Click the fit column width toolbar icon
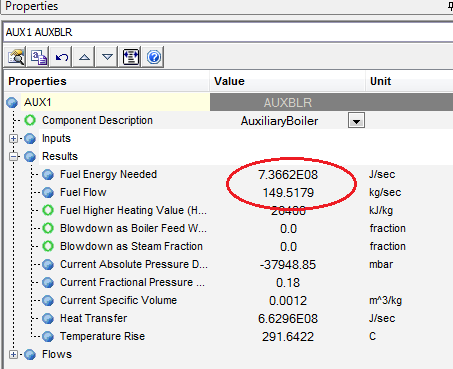The image size is (453, 369). 130,57
